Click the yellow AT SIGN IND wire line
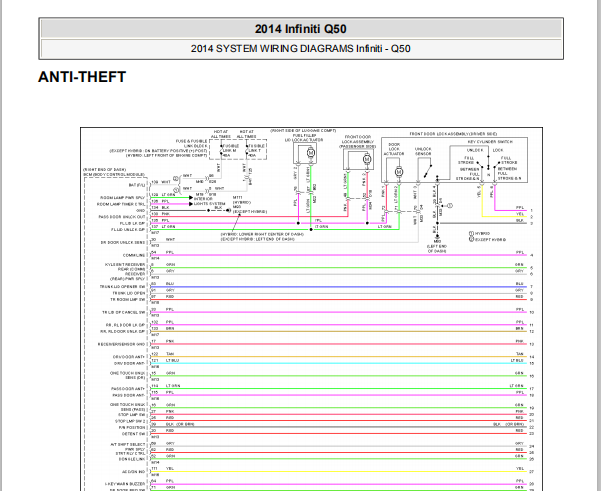The width and height of the screenshot is (601, 491). point(339,471)
